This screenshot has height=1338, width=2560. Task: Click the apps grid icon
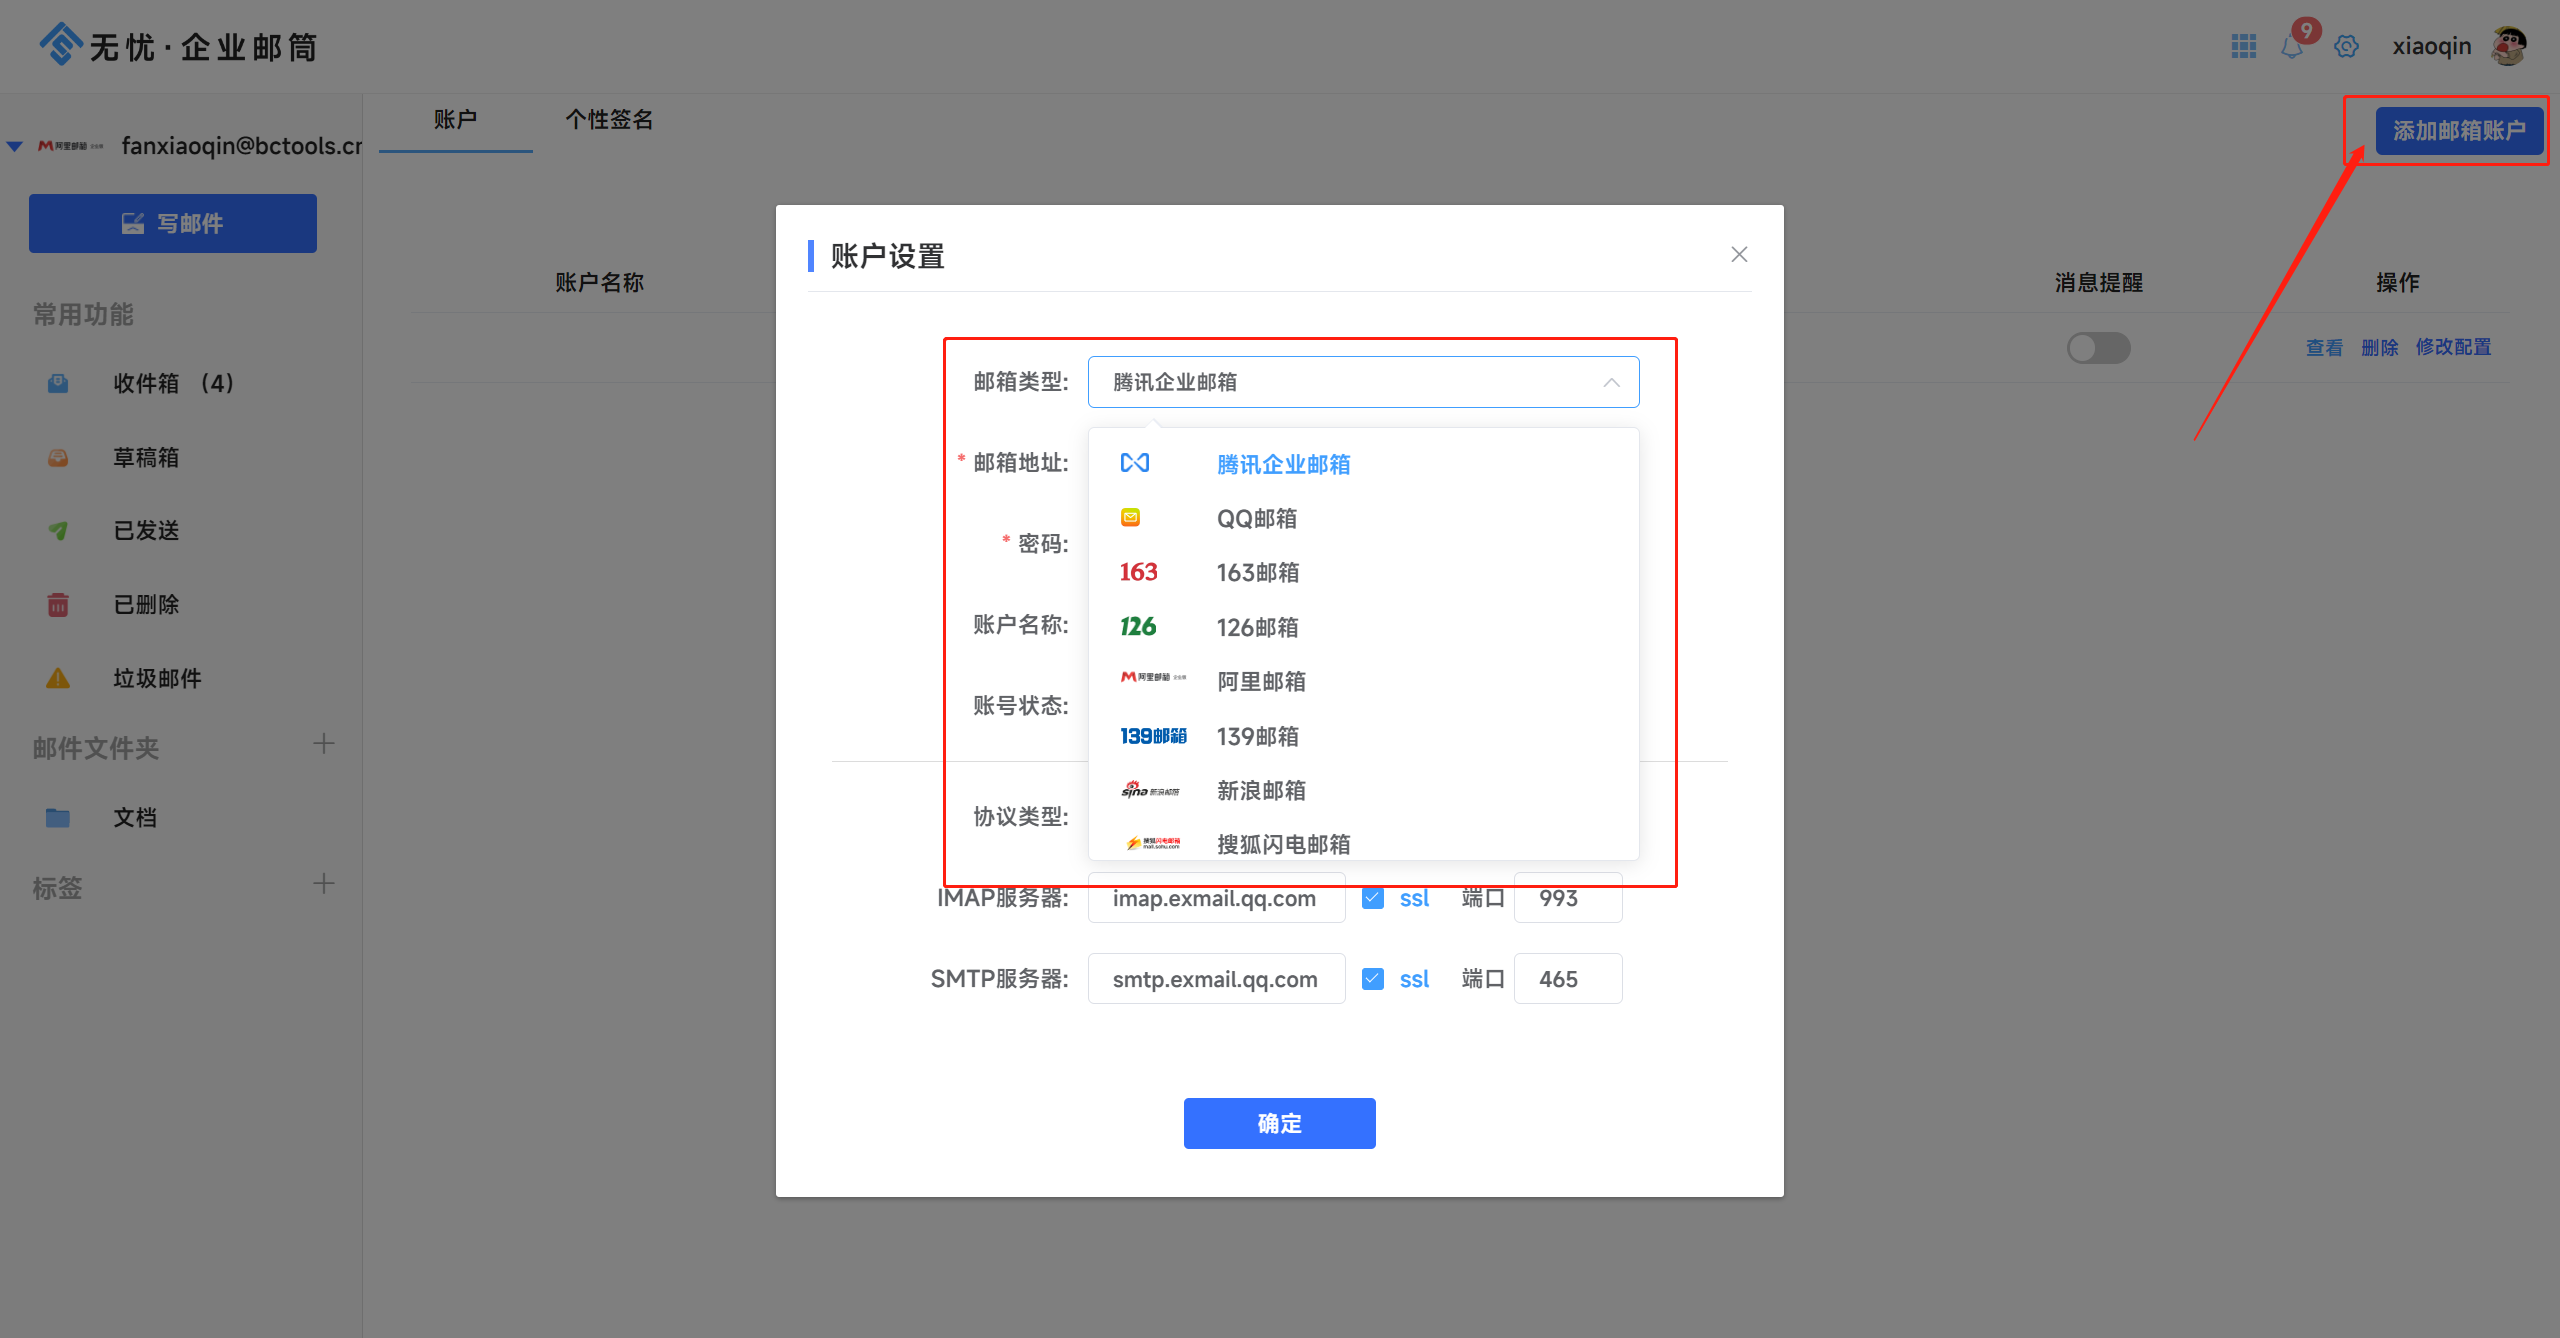(2243, 46)
